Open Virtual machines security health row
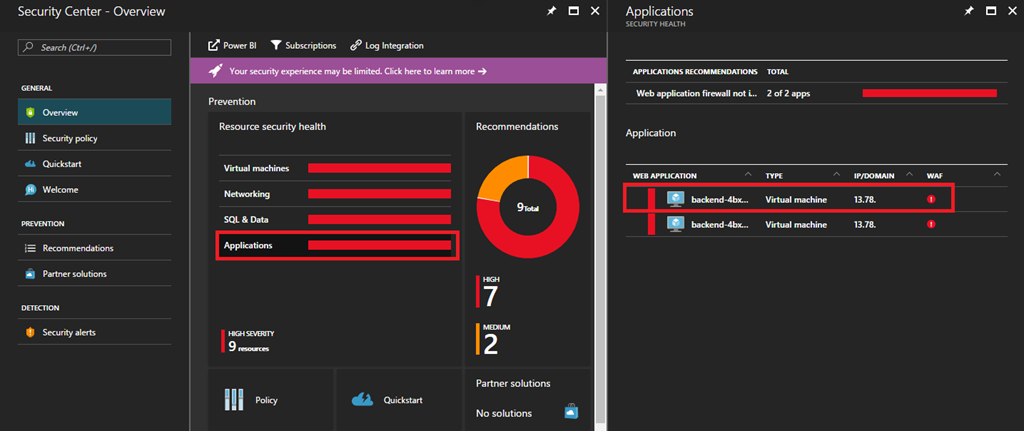The height and width of the screenshot is (431, 1024). (x=337, y=168)
